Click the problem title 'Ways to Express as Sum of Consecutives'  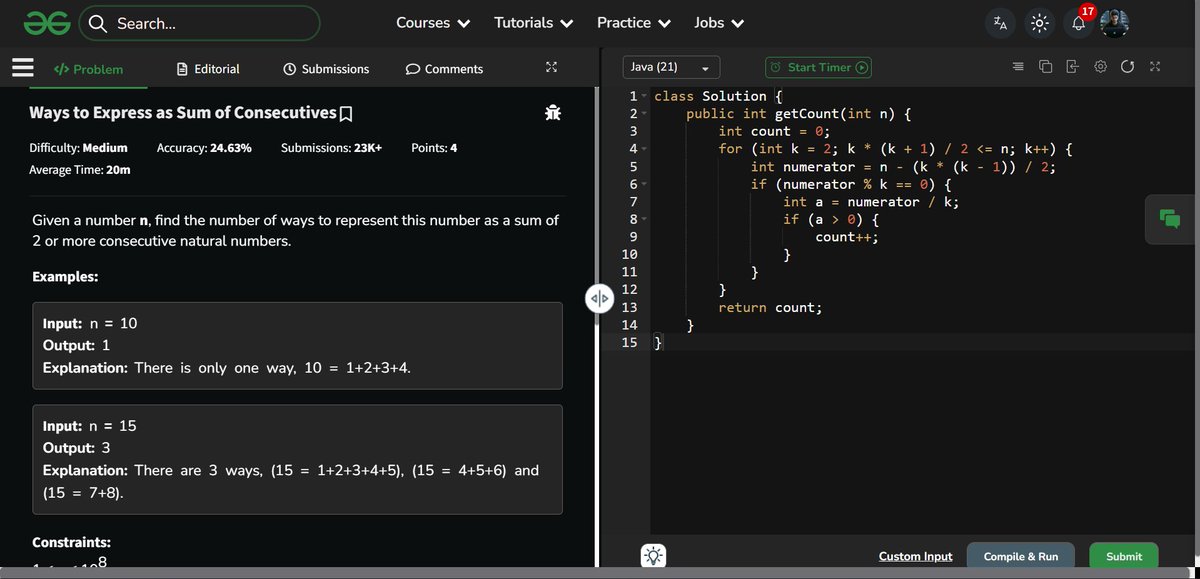click(x=183, y=113)
